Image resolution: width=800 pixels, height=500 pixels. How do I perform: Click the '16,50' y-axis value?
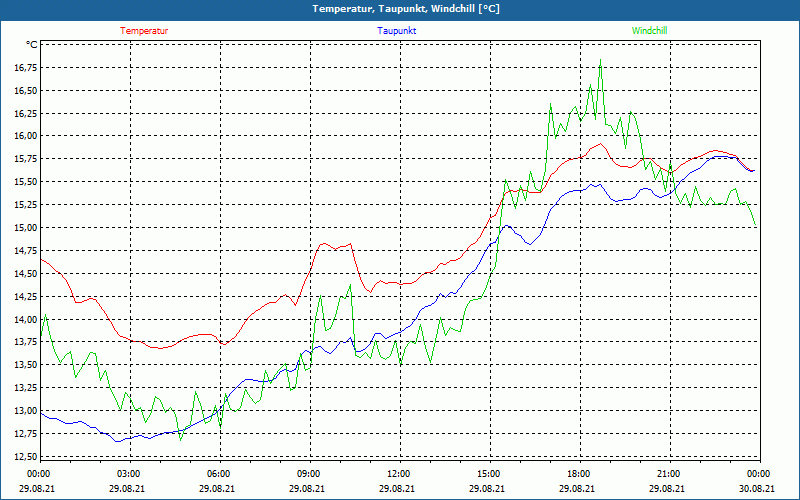[x=27, y=91]
